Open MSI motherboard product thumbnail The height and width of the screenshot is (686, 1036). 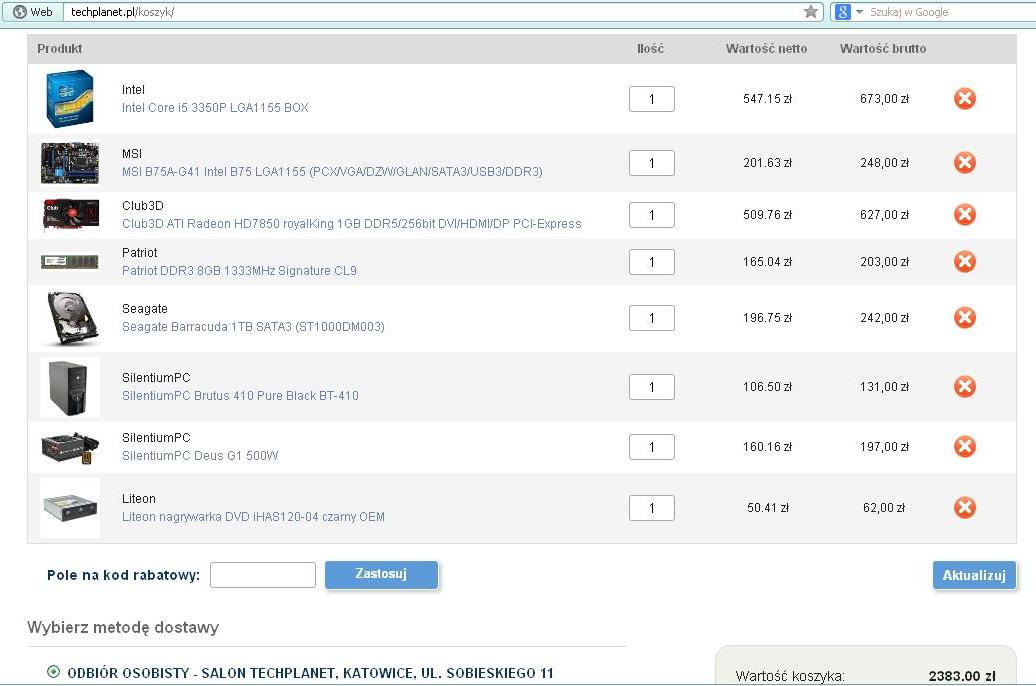tap(70, 163)
